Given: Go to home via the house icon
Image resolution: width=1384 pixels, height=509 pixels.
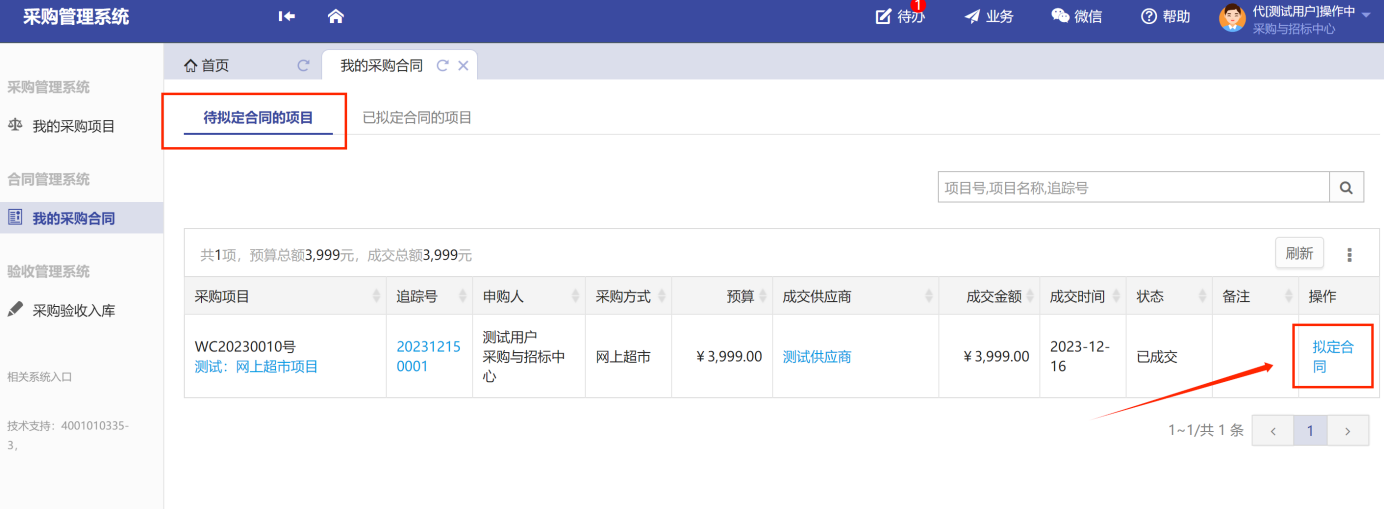Looking at the screenshot, I should [x=336, y=16].
